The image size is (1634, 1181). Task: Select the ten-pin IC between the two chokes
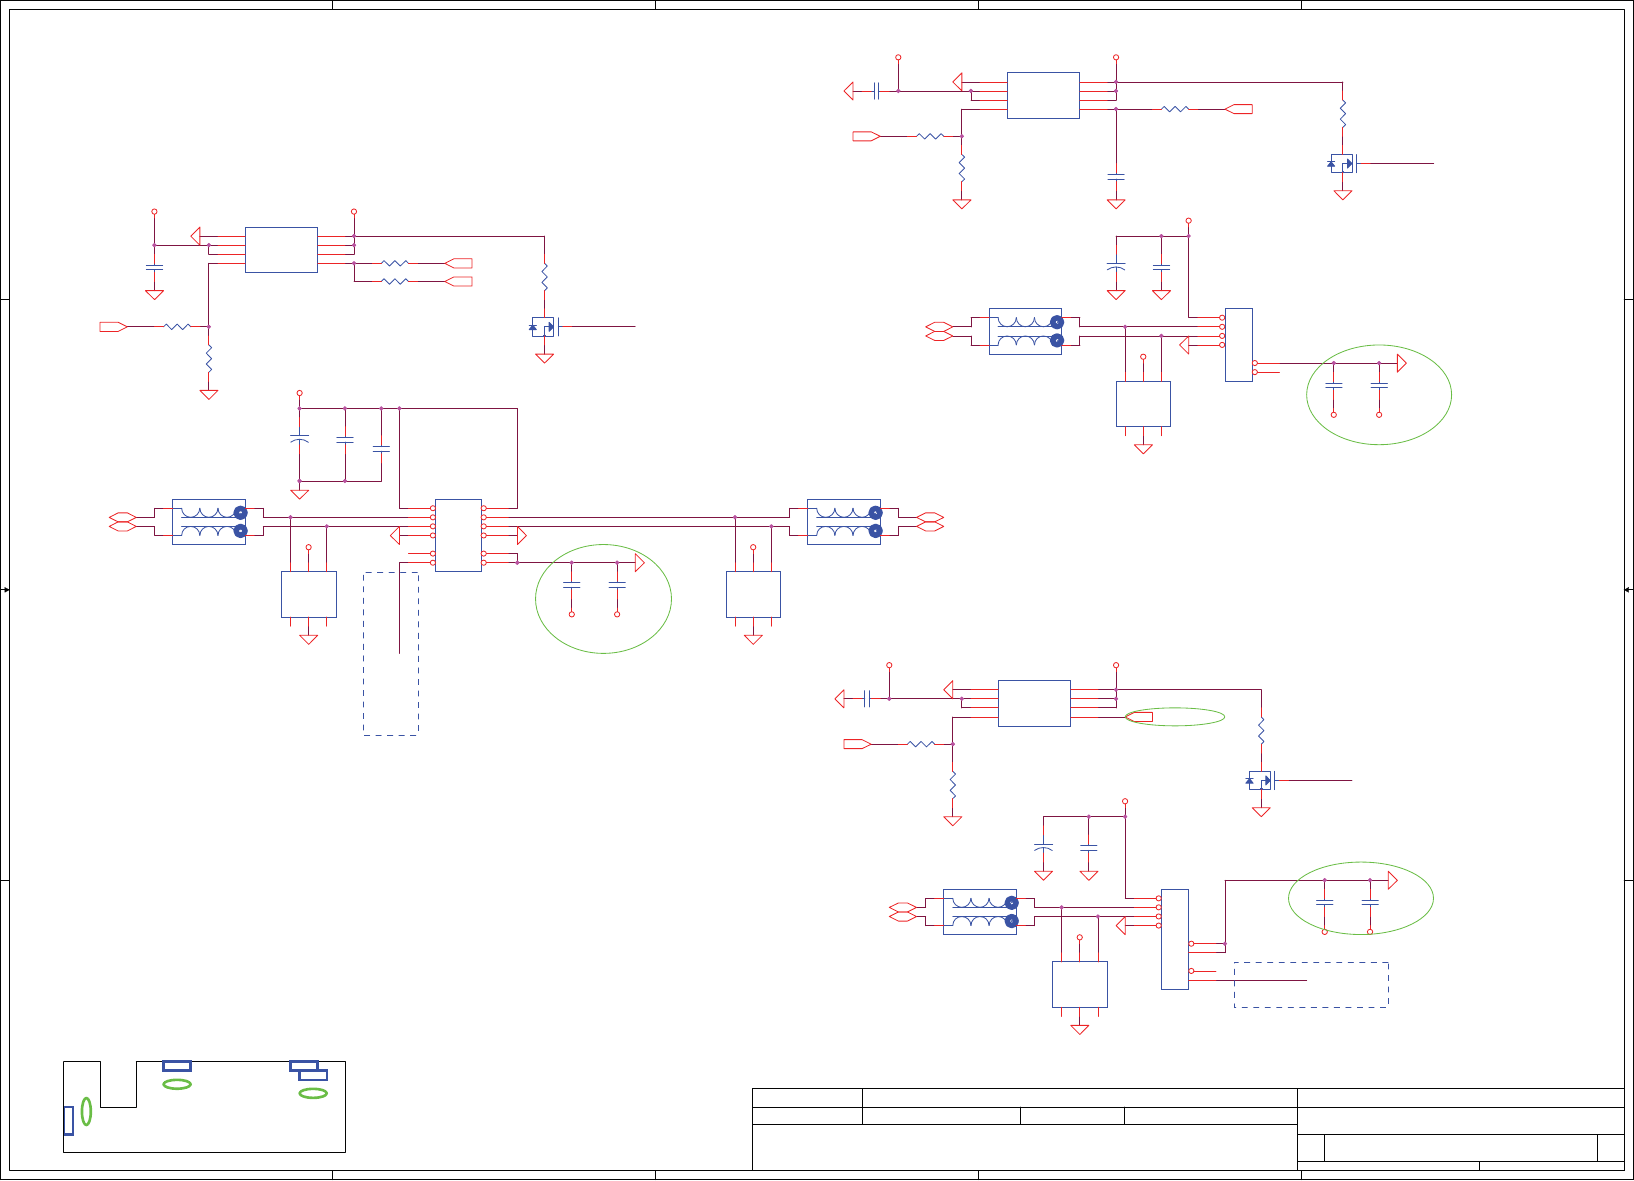458,535
